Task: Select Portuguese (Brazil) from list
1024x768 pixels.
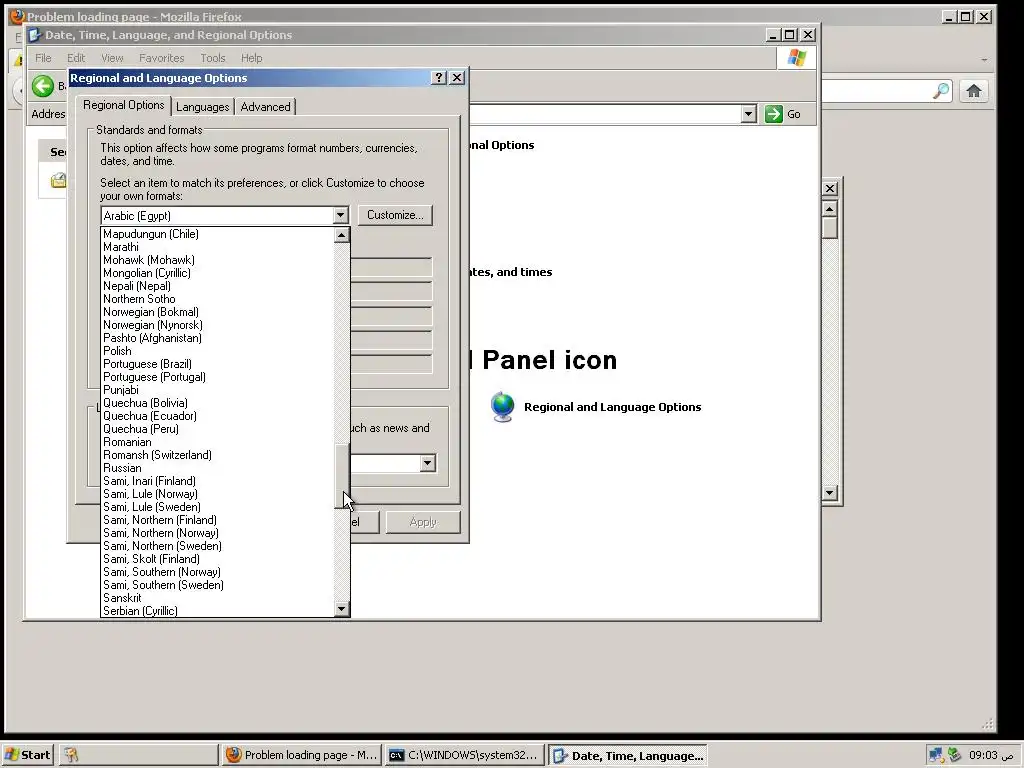Action: (x=217, y=364)
